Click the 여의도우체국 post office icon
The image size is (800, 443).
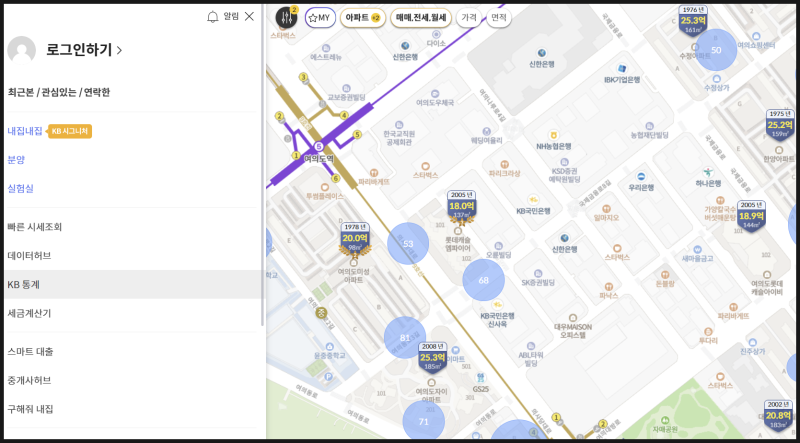(435, 93)
